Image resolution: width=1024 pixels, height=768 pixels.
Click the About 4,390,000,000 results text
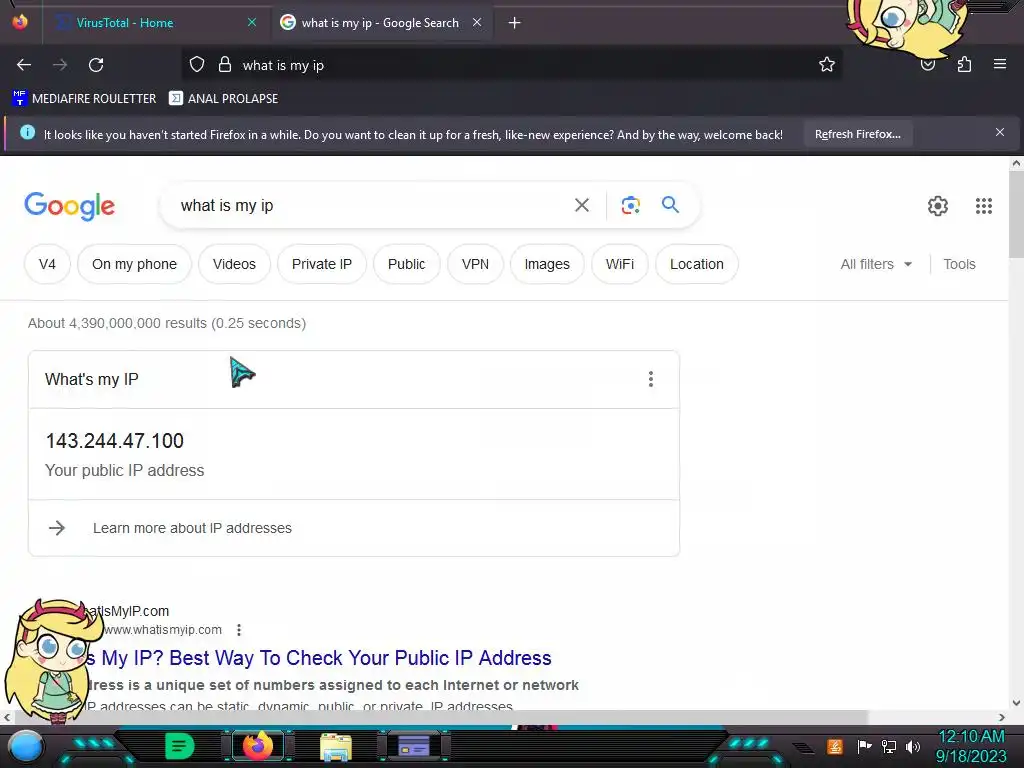[x=167, y=323]
